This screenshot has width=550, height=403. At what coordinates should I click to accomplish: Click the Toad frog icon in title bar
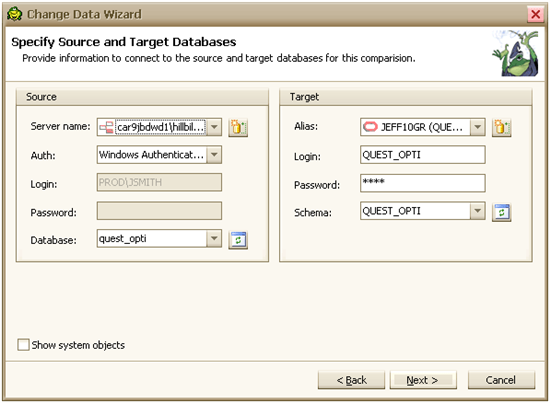coord(14,14)
